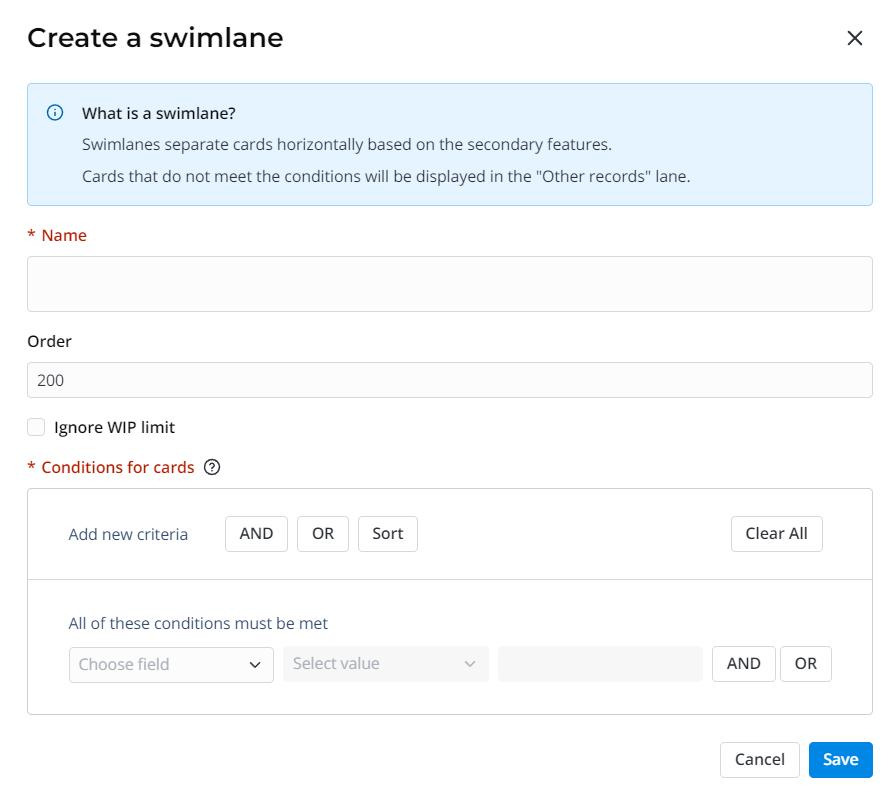This screenshot has width=896, height=801.
Task: Open the Choose field dropdown
Action: pos(160,664)
